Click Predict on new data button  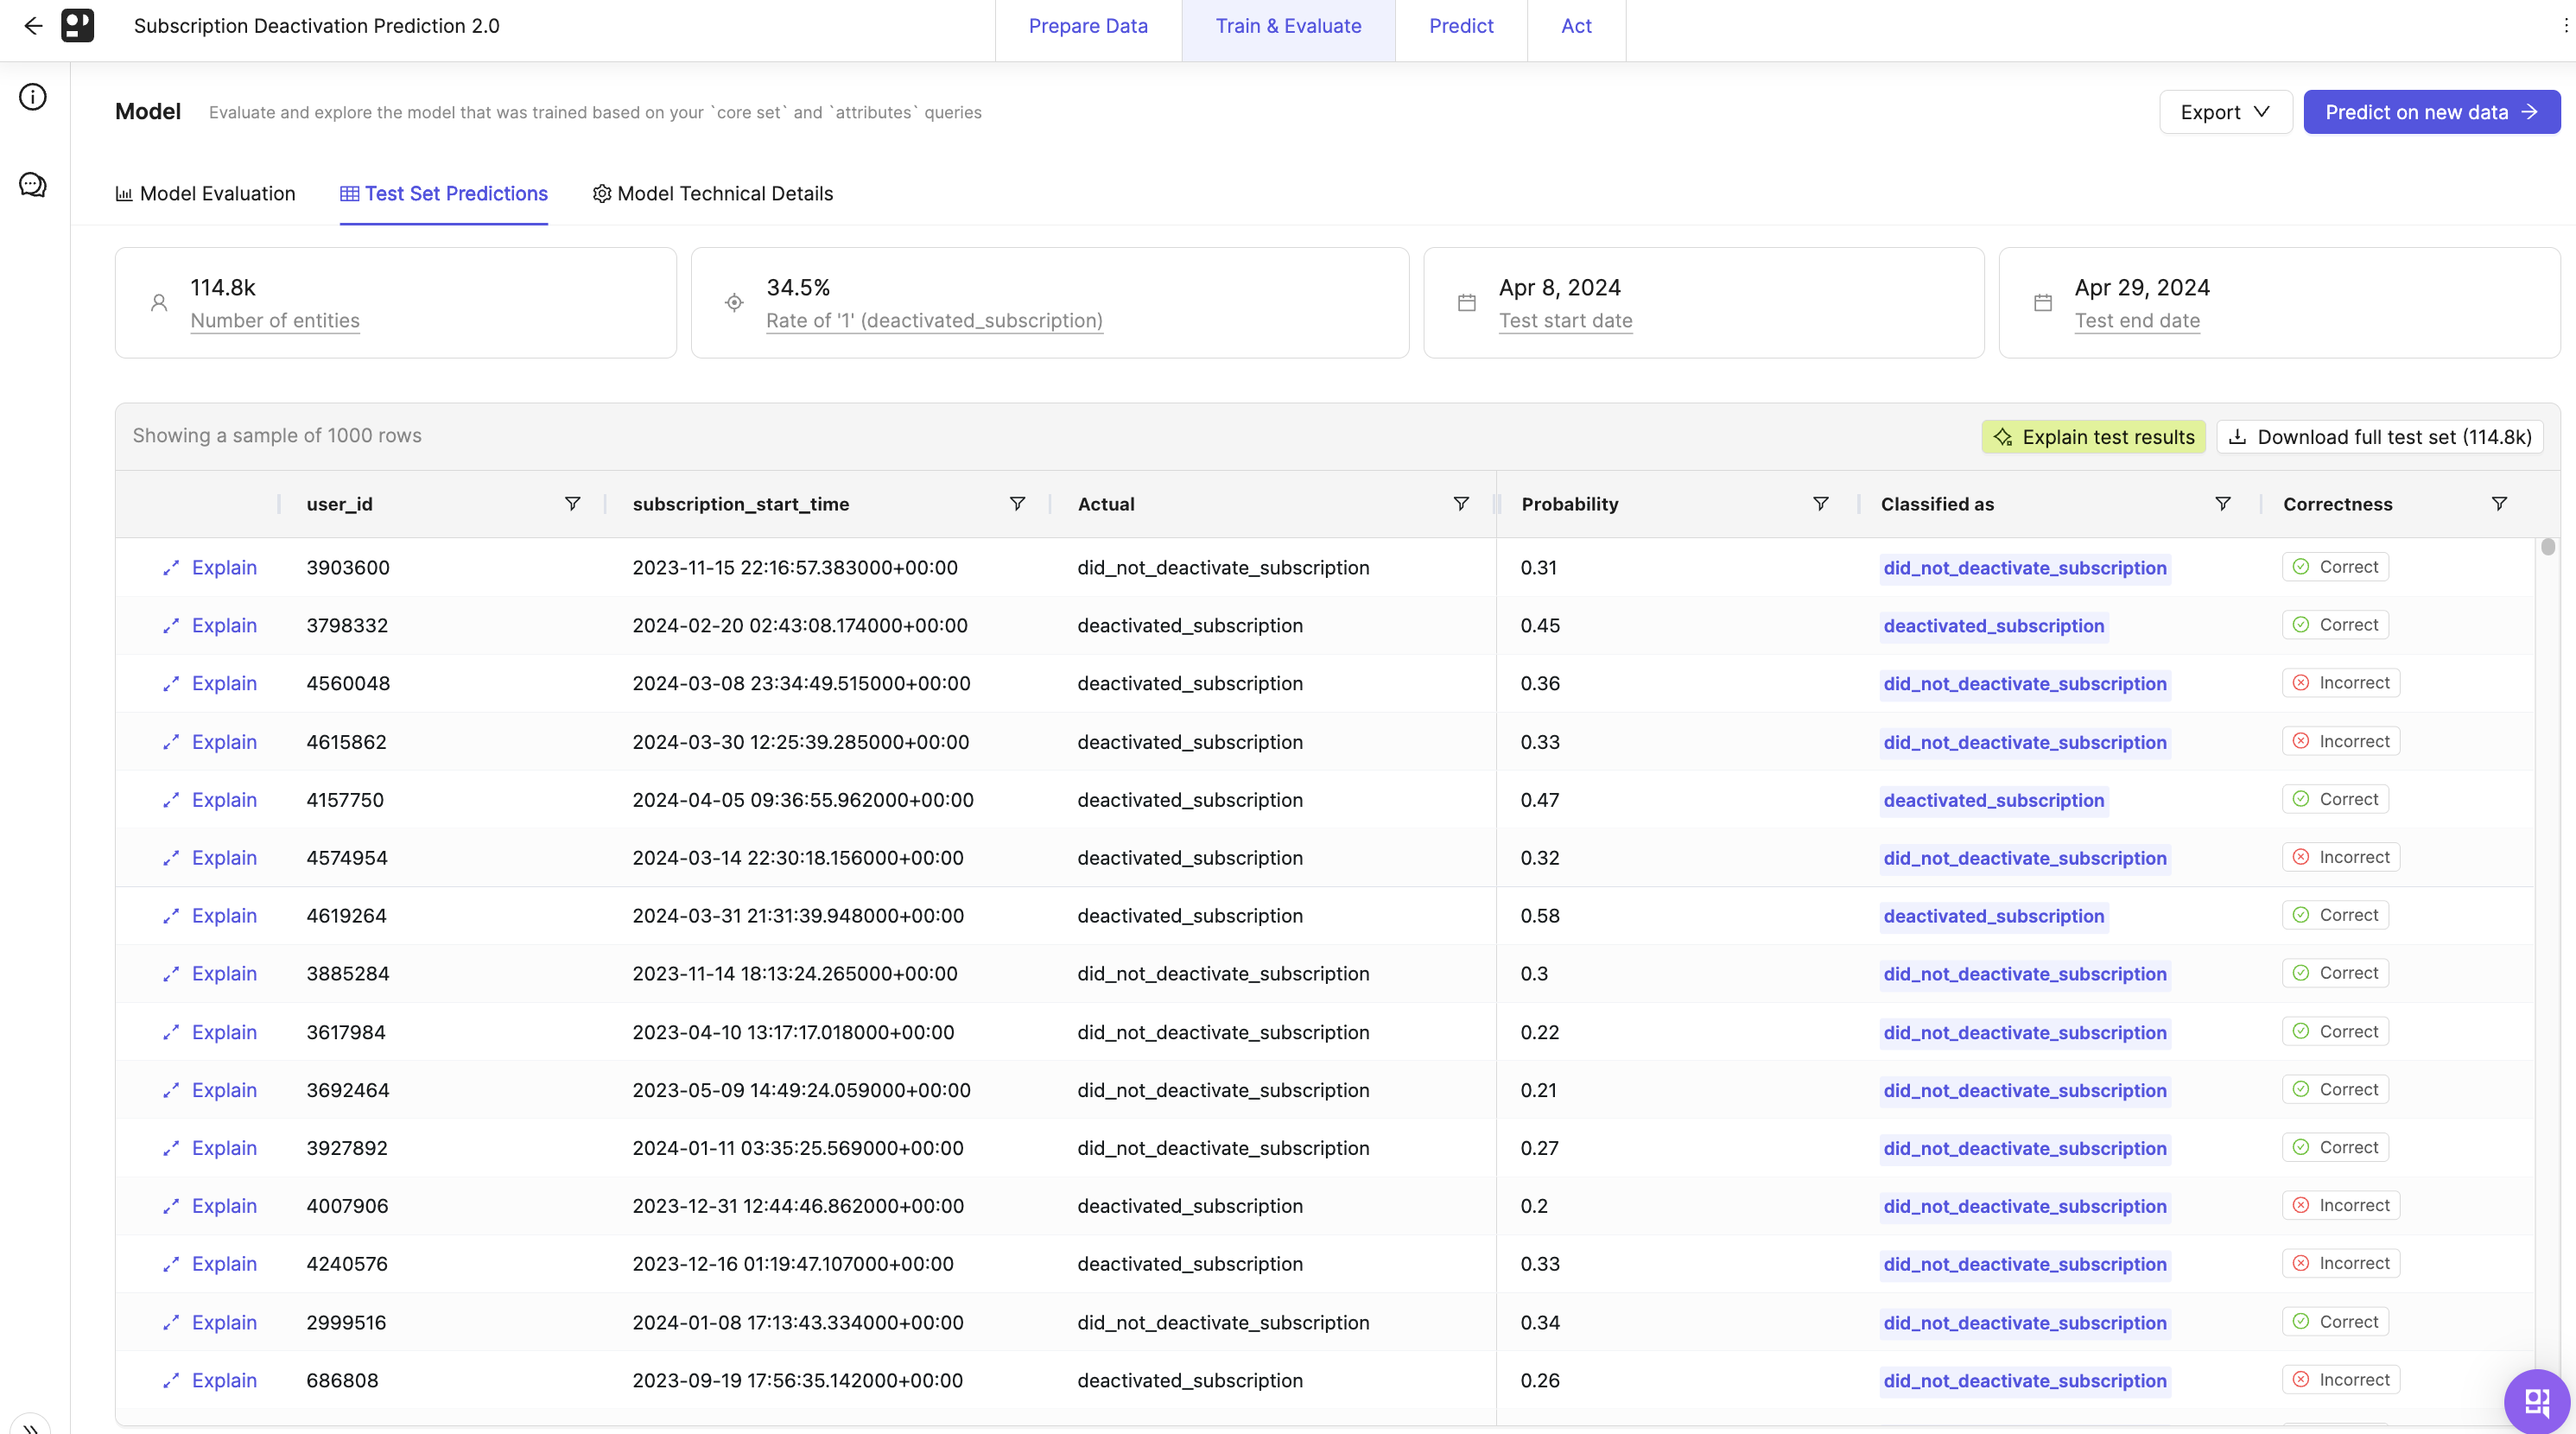[x=2430, y=112]
